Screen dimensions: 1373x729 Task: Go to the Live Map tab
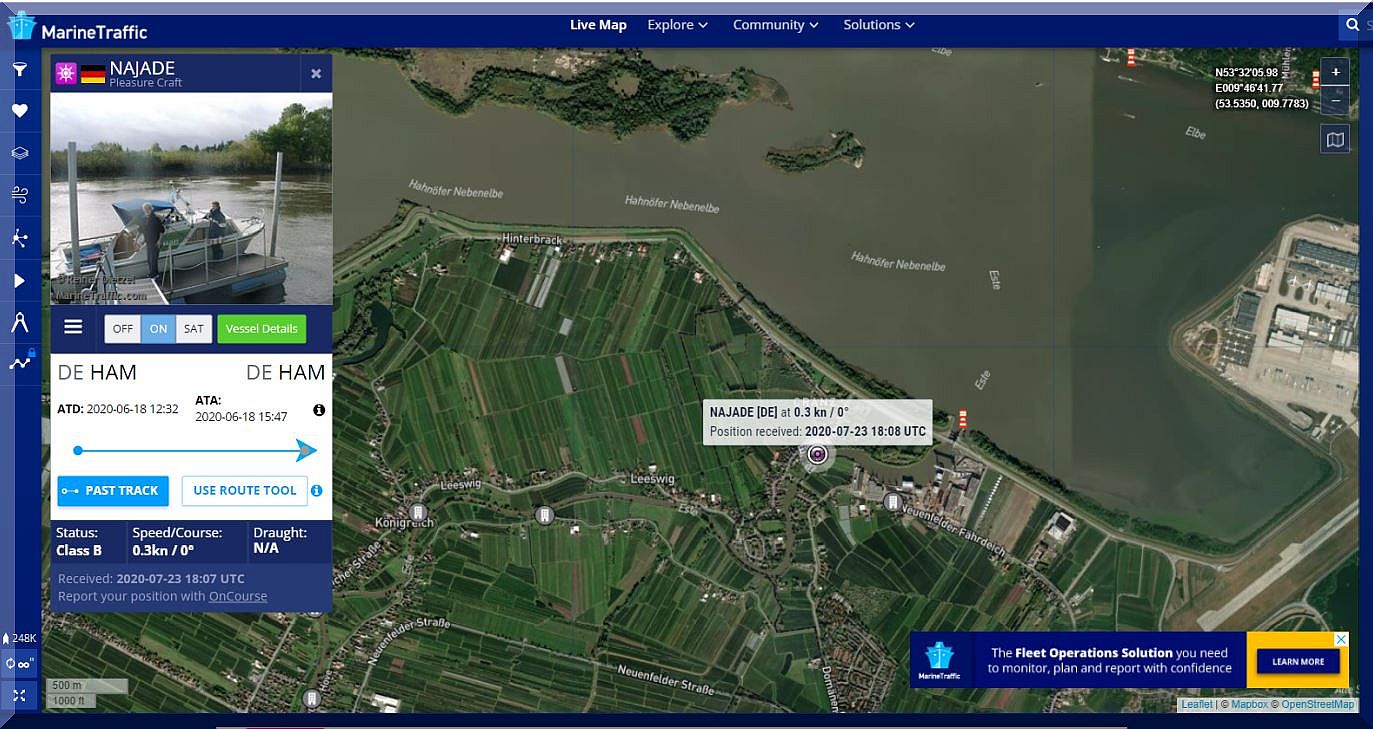coord(598,25)
